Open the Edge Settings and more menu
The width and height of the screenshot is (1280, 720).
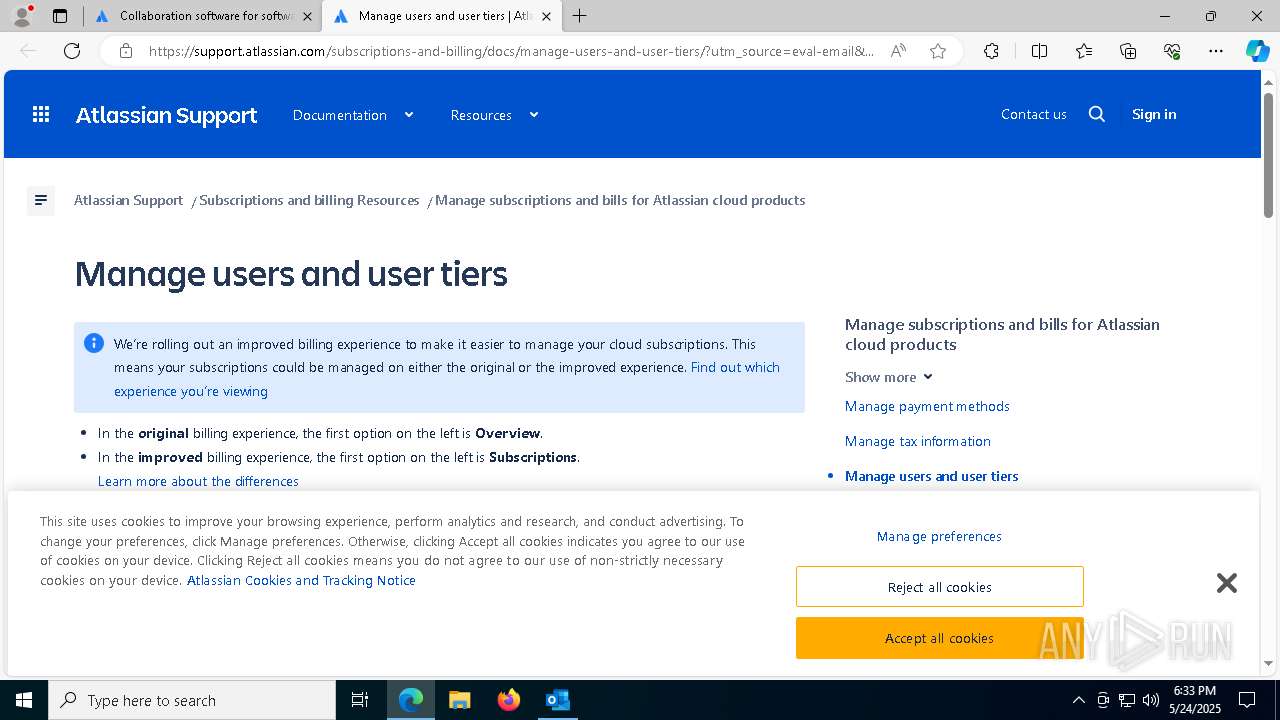point(1216,51)
